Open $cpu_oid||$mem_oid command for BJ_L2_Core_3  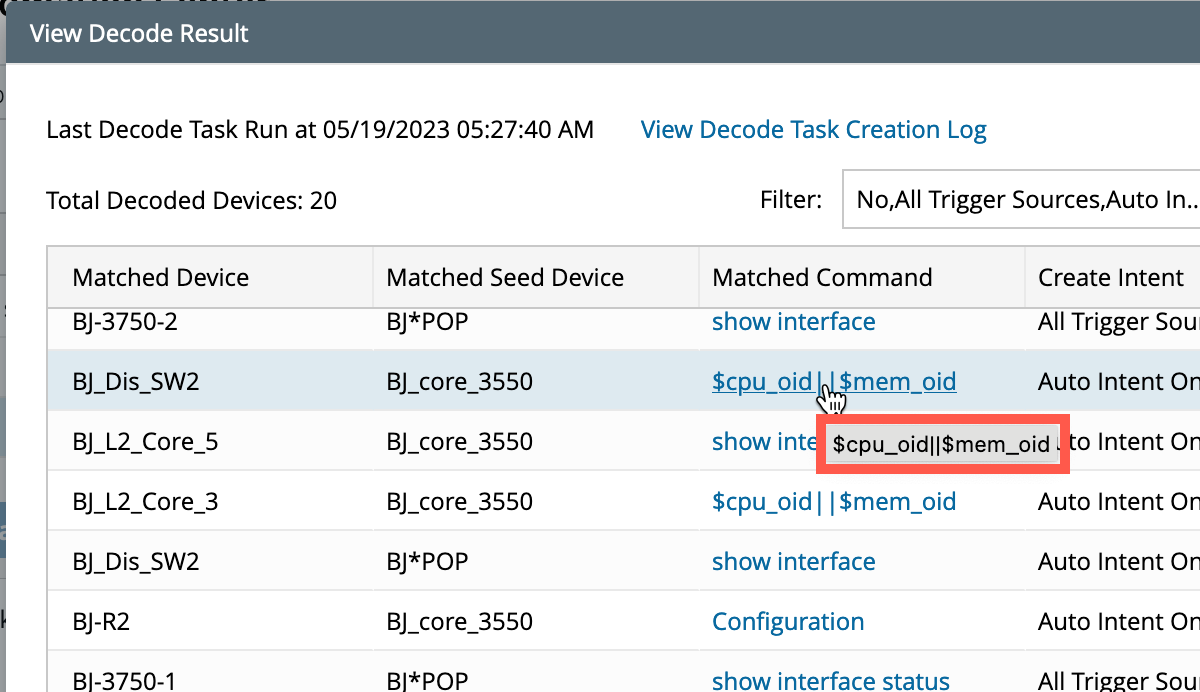coord(834,502)
